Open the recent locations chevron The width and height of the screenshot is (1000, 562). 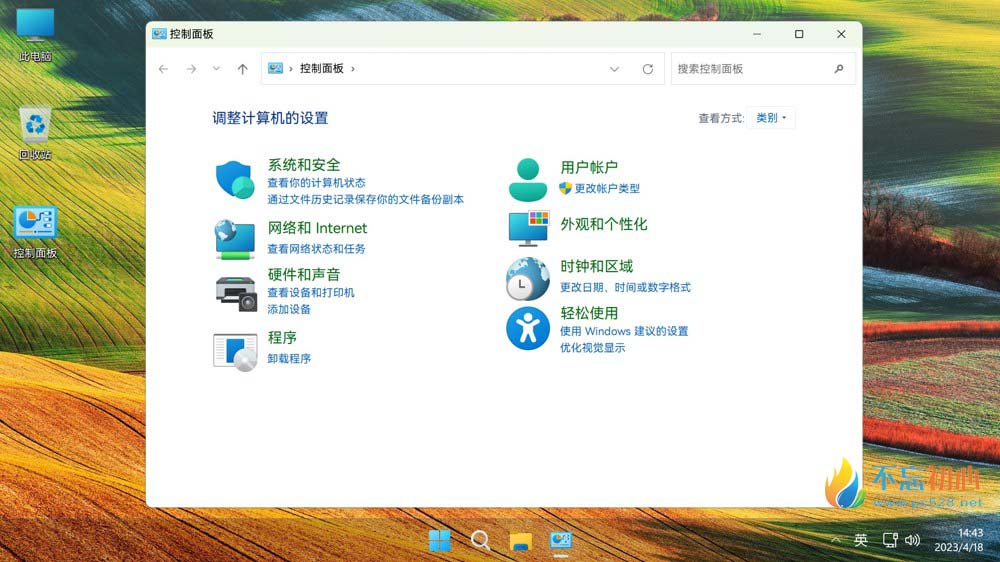[x=217, y=69]
